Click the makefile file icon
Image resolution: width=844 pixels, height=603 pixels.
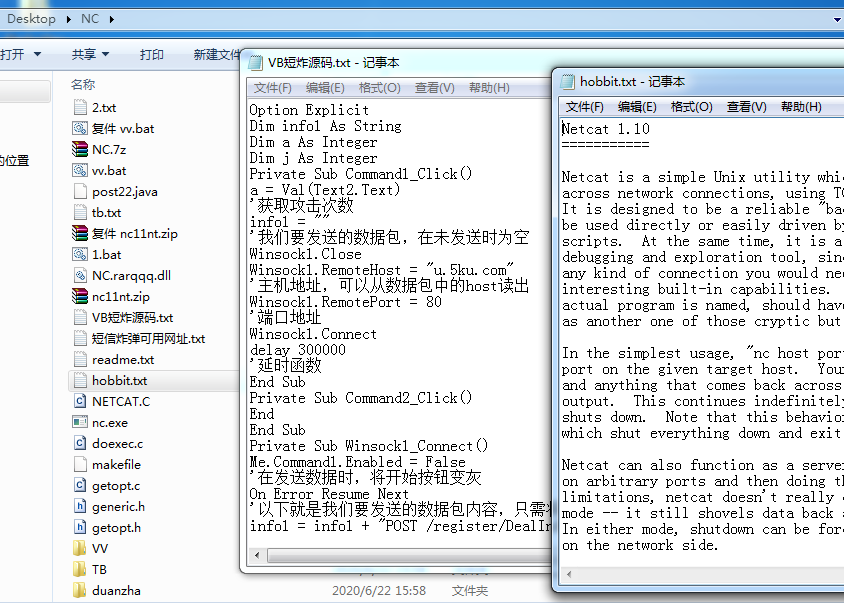[x=80, y=464]
